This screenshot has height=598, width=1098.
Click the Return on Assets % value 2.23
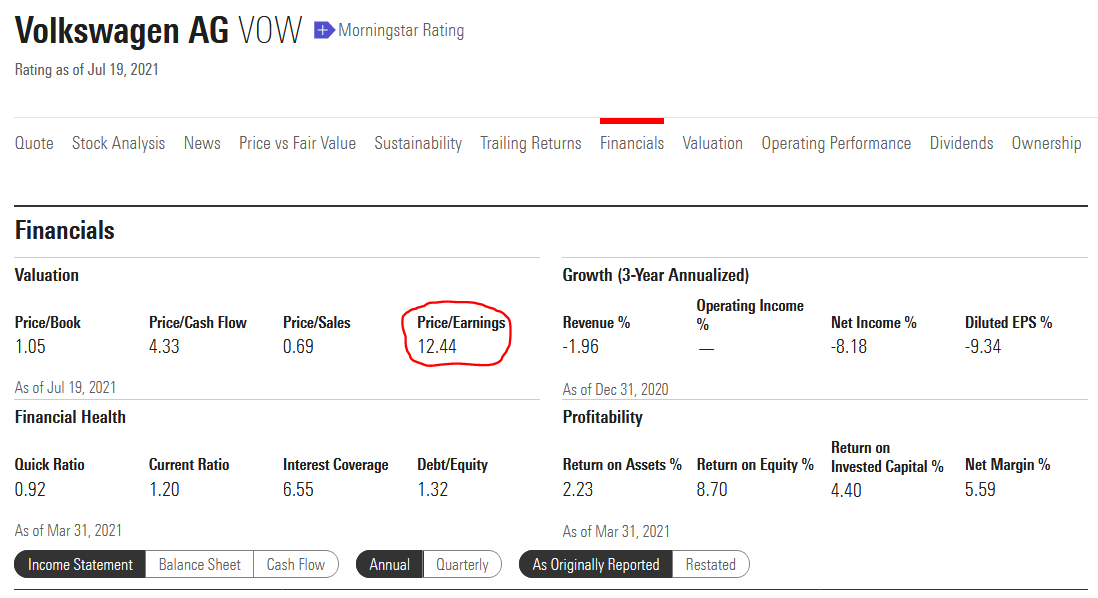click(578, 489)
